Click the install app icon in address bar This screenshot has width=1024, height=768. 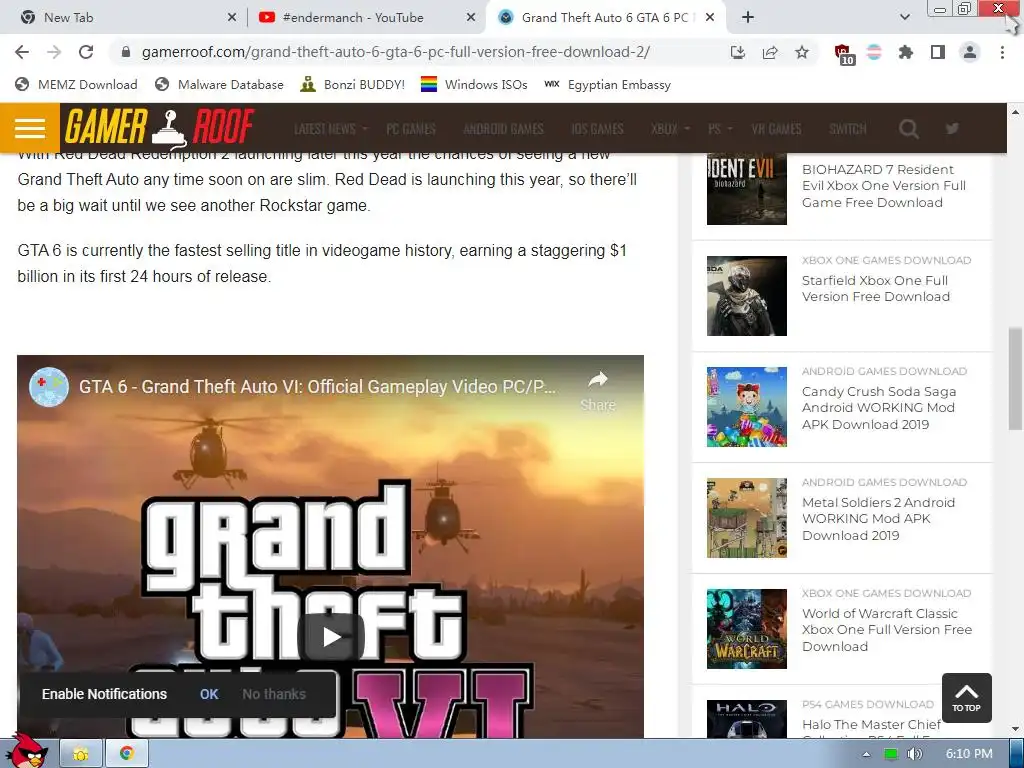[737, 52]
